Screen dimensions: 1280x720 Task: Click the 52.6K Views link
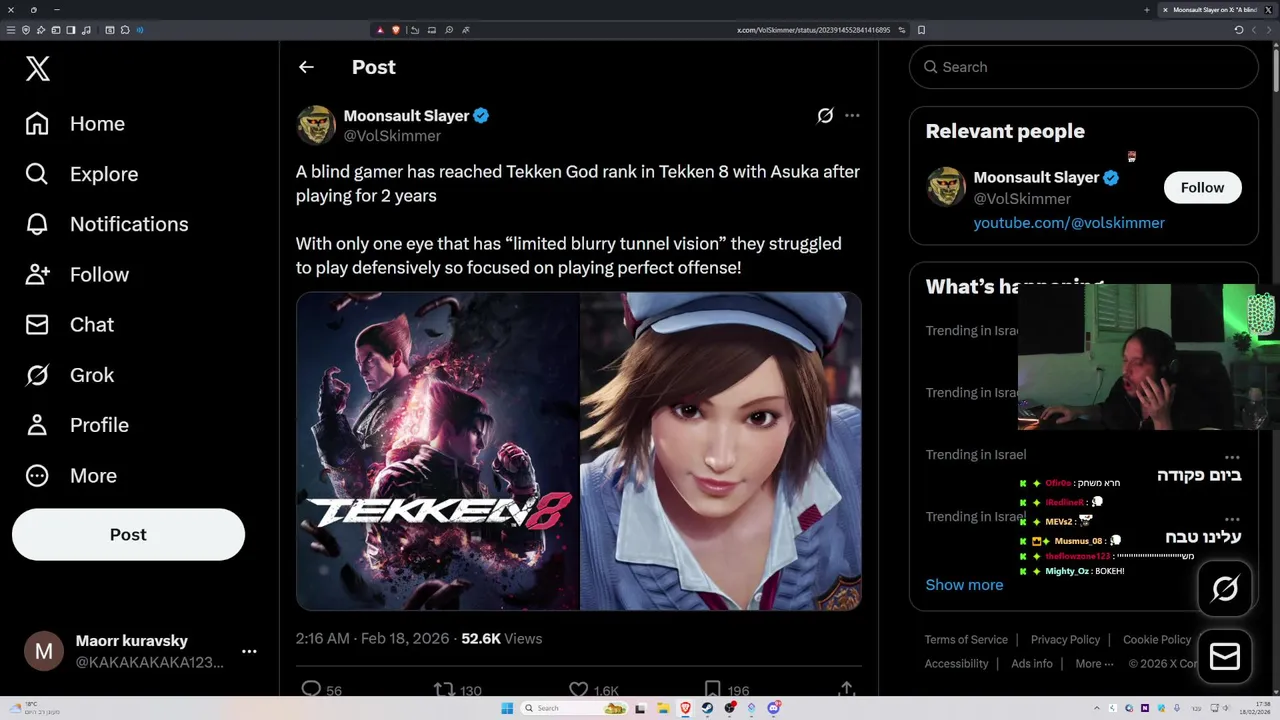point(501,638)
